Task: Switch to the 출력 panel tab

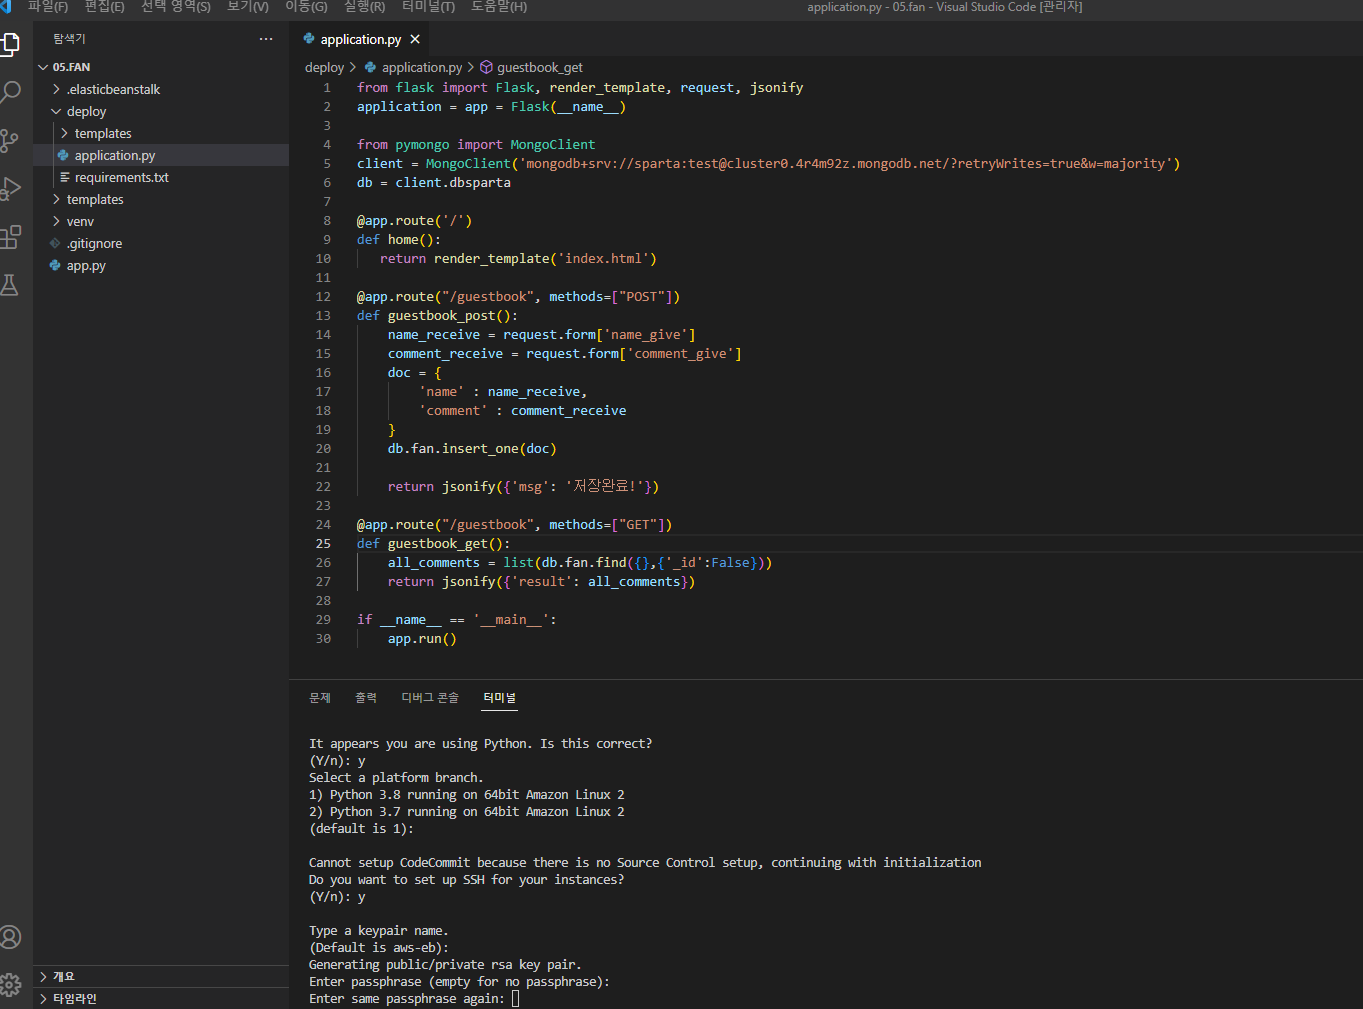Action: 366,698
